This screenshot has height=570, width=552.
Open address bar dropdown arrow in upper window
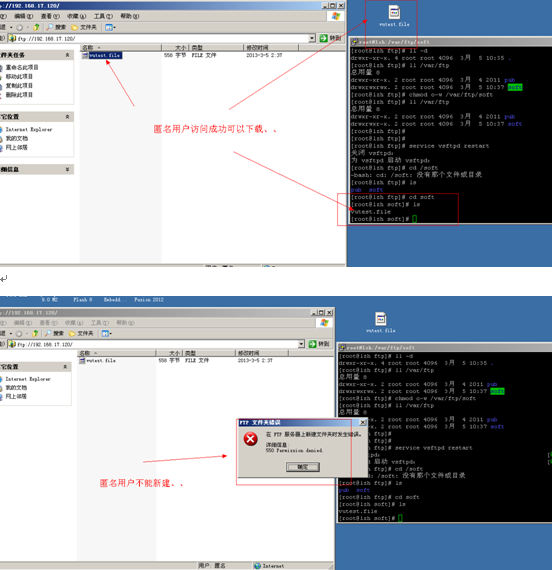click(312, 38)
